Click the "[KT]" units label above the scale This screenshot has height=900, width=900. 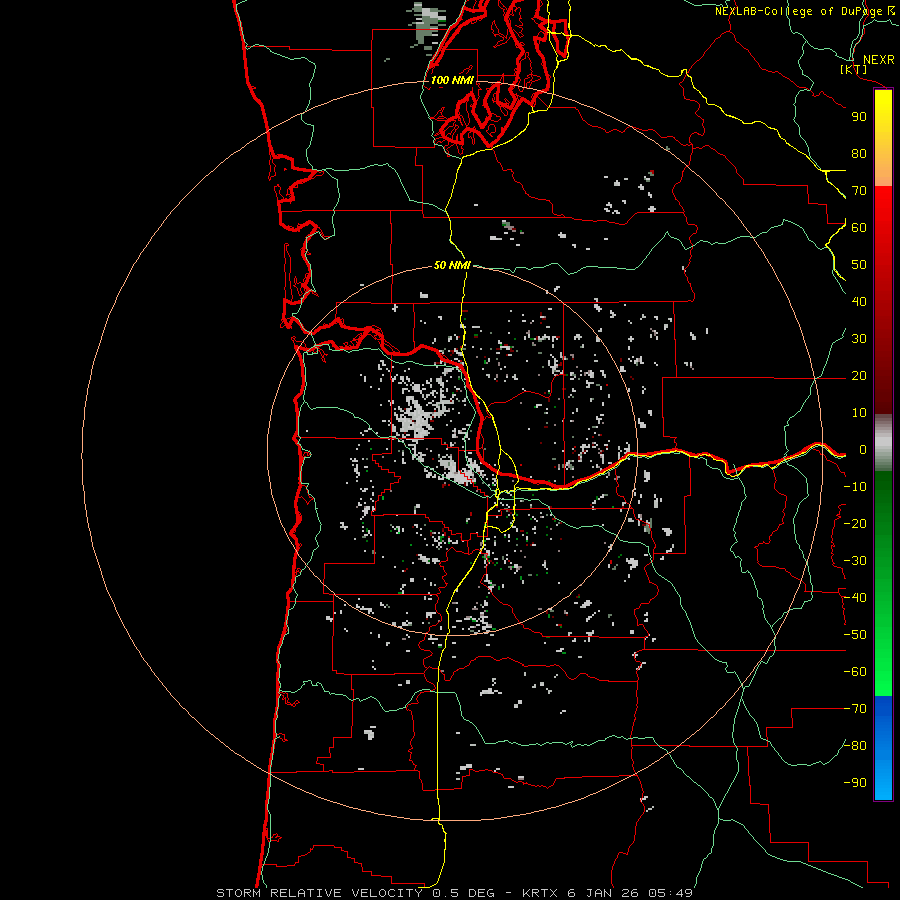click(853, 69)
